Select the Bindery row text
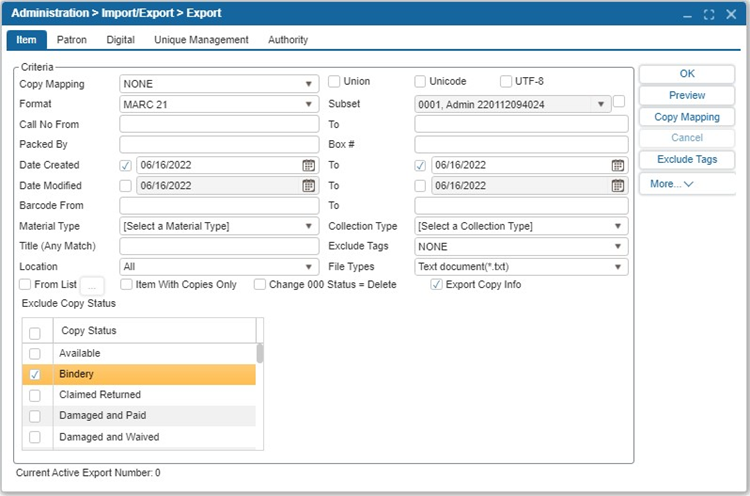Image resolution: width=750 pixels, height=496 pixels. tap(77, 374)
